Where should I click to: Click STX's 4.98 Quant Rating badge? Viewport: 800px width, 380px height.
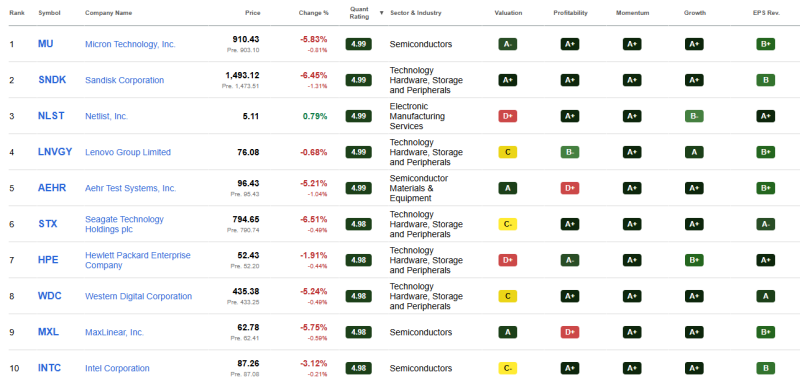tap(359, 224)
